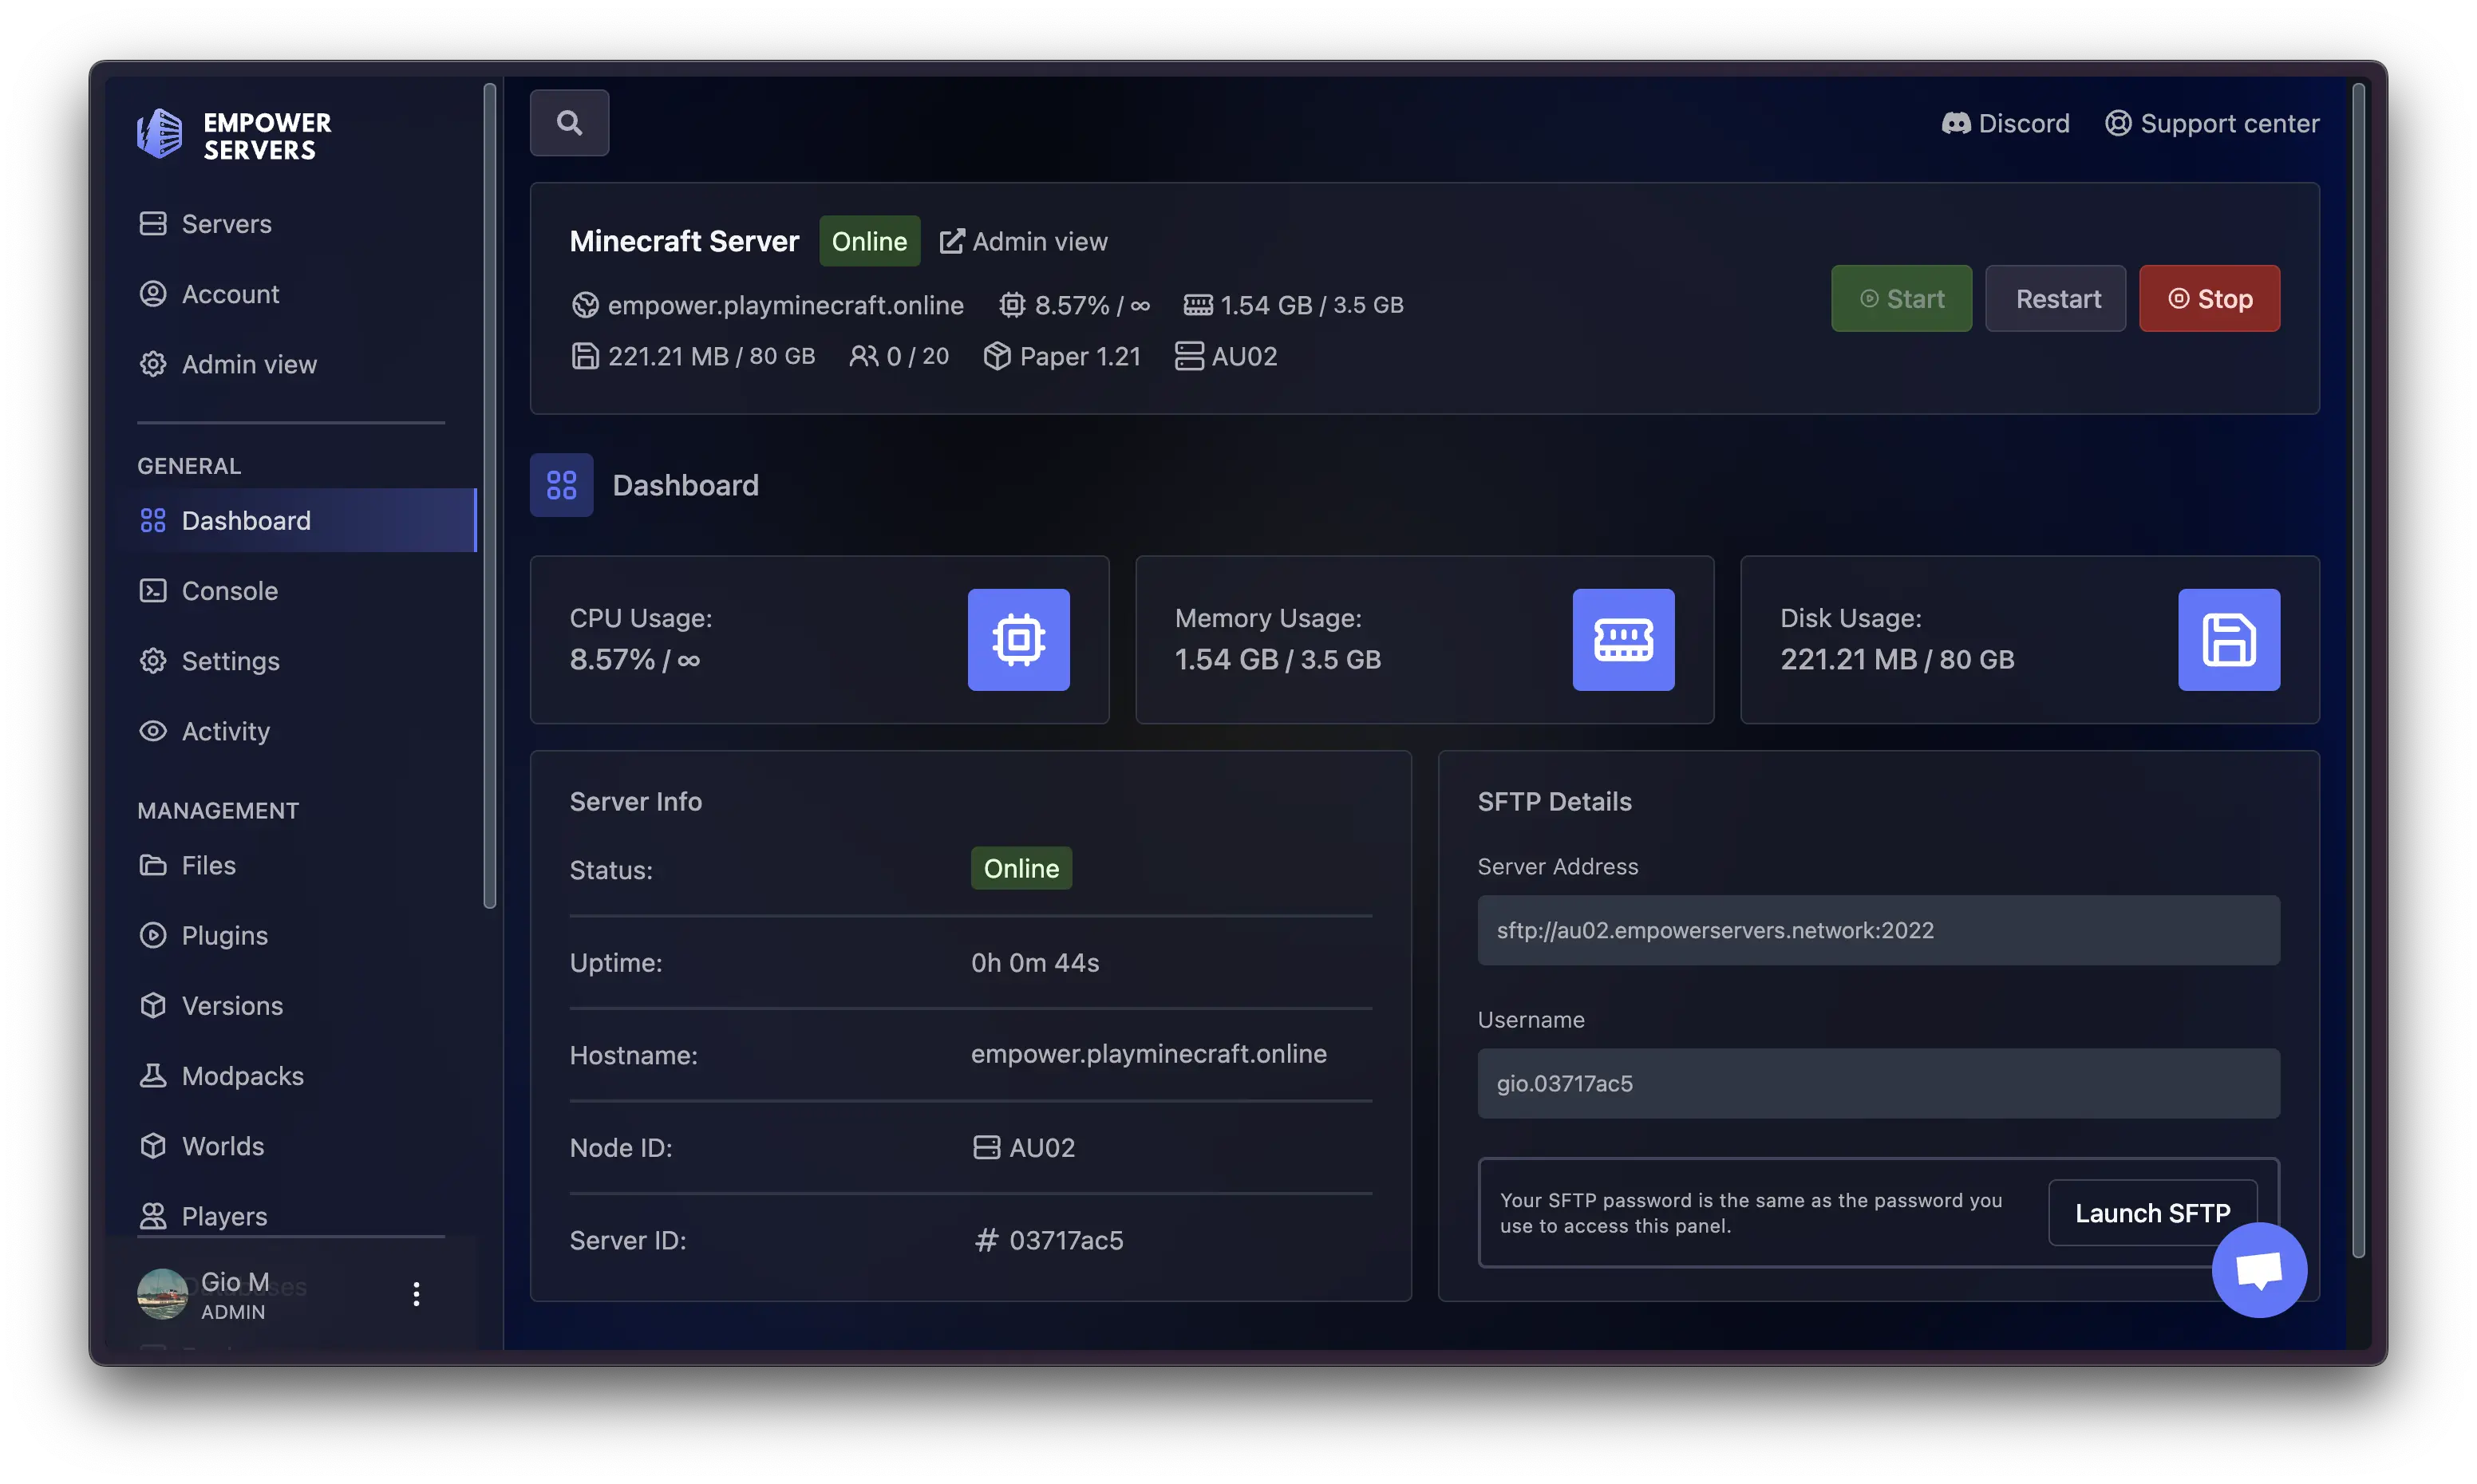Select the SFTP username field

[x=1878, y=1083]
